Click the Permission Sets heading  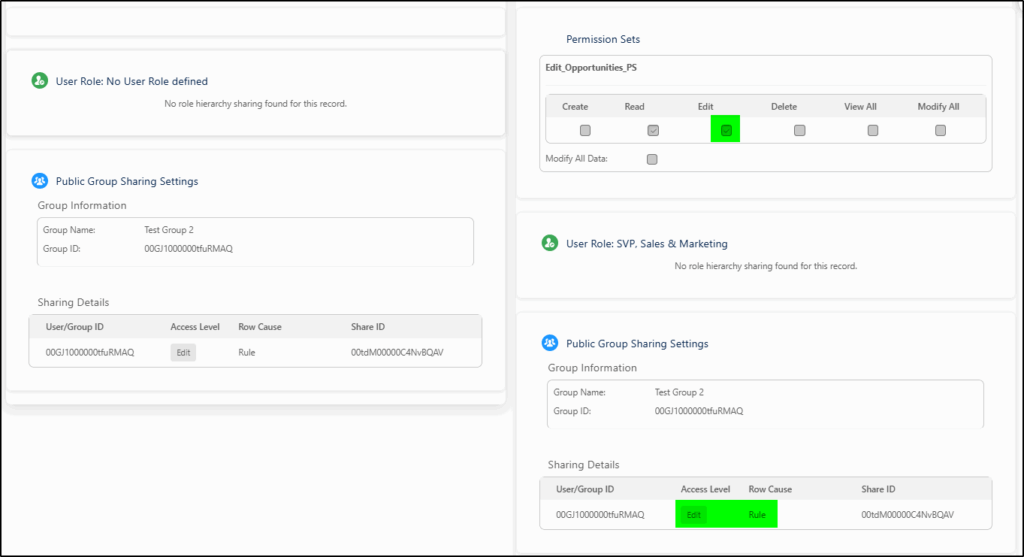pos(603,39)
